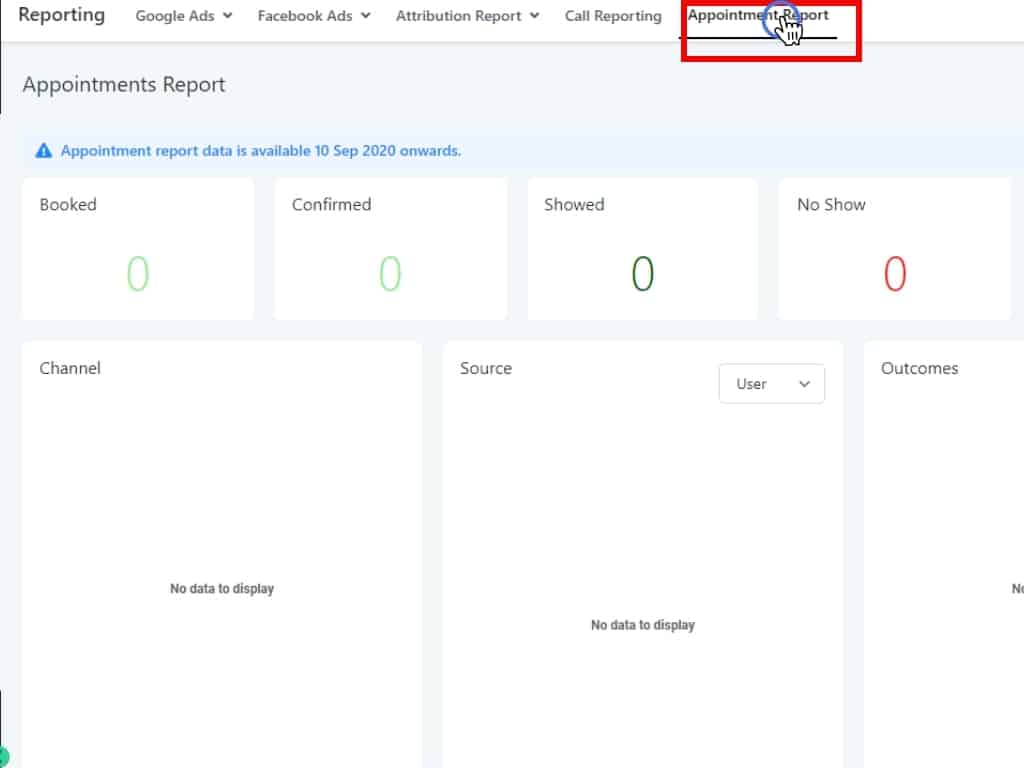Click the Source panel title
1024x768 pixels.
click(x=486, y=368)
